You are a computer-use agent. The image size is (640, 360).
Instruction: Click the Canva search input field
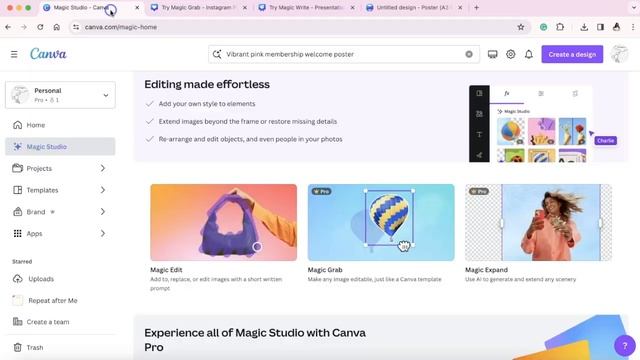pyautogui.click(x=344, y=54)
